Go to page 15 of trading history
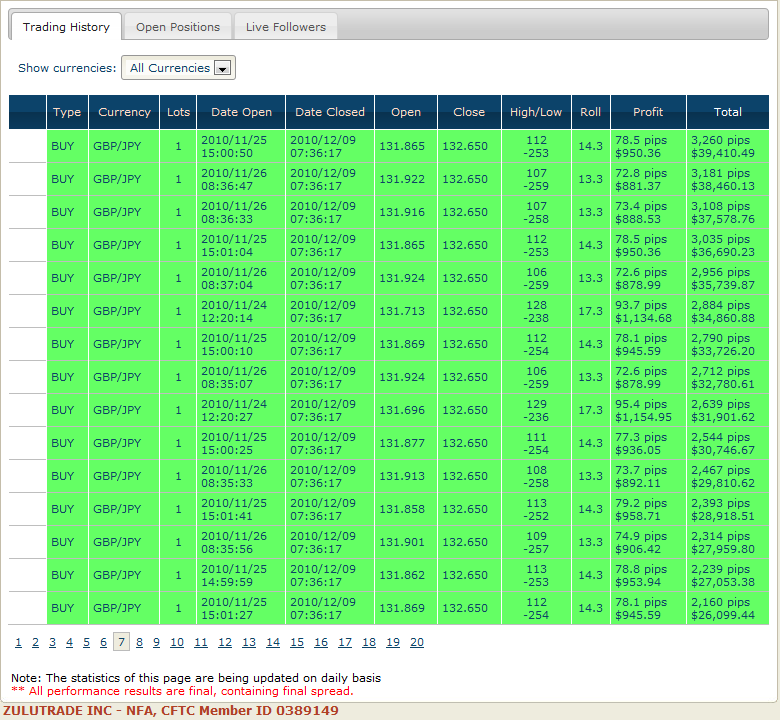This screenshot has width=780, height=720. pyautogui.click(x=297, y=642)
